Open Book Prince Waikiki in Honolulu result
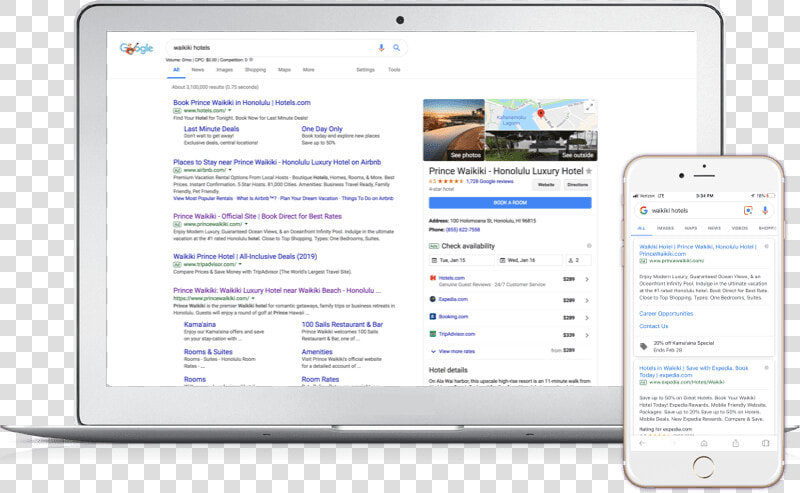 click(242, 103)
